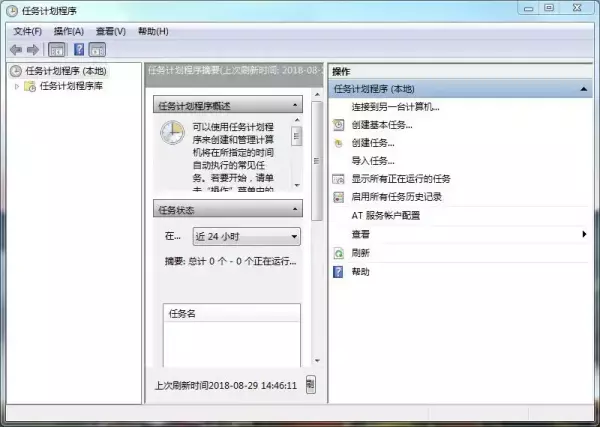
Task: Click the task history icon
Action: (339, 197)
